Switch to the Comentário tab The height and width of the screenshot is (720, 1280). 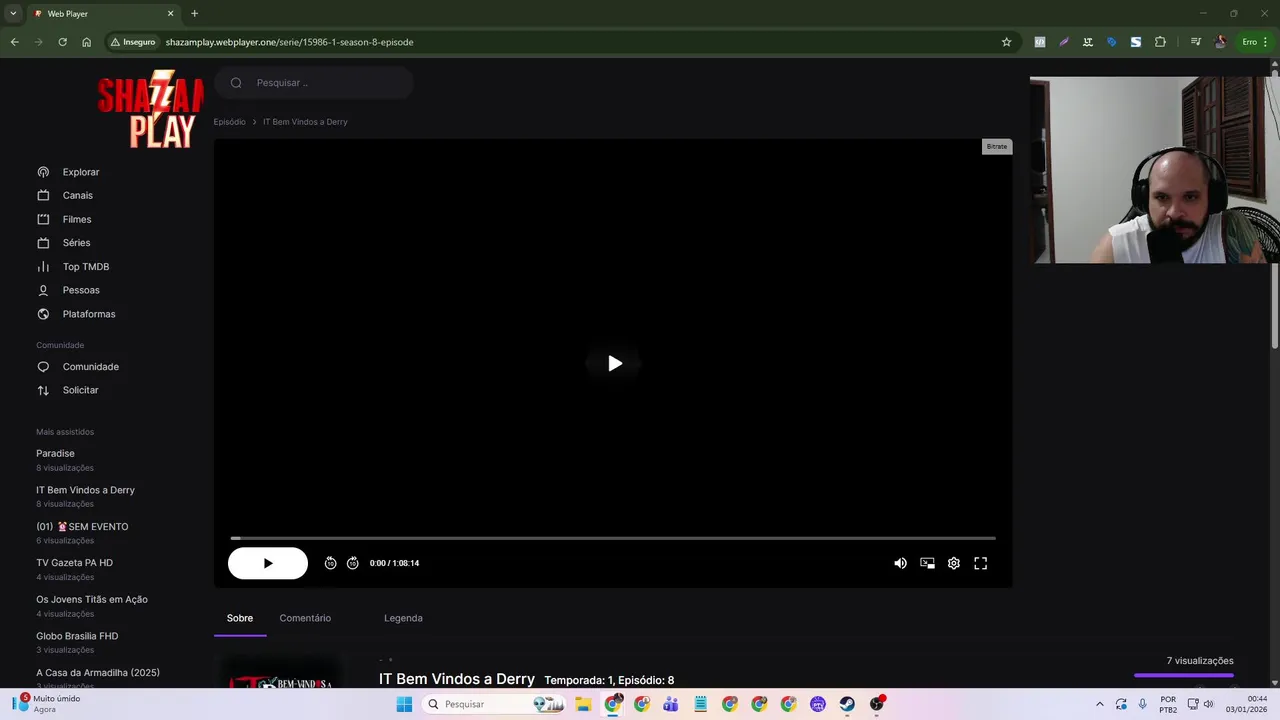305,618
